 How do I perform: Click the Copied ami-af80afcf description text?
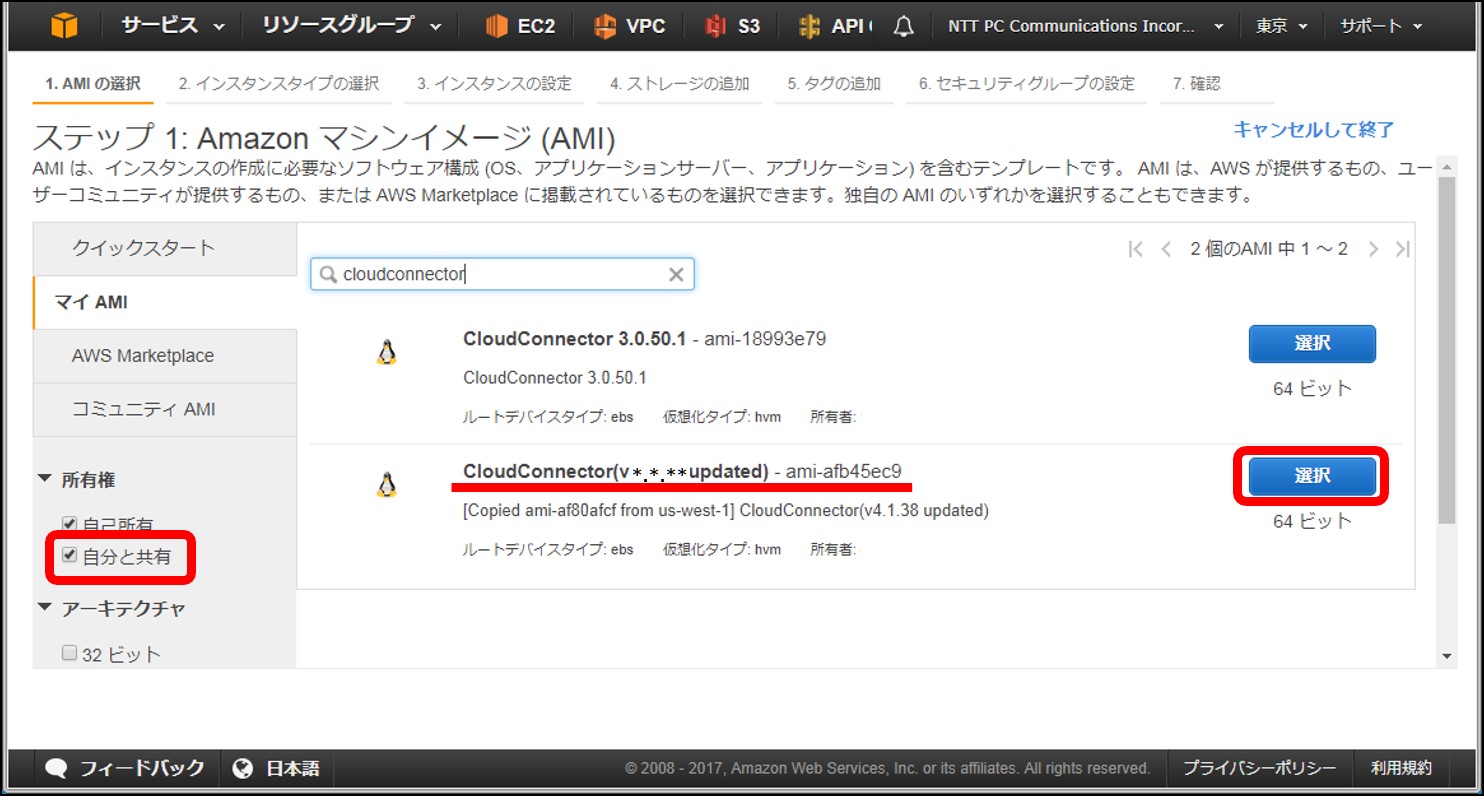[726, 510]
